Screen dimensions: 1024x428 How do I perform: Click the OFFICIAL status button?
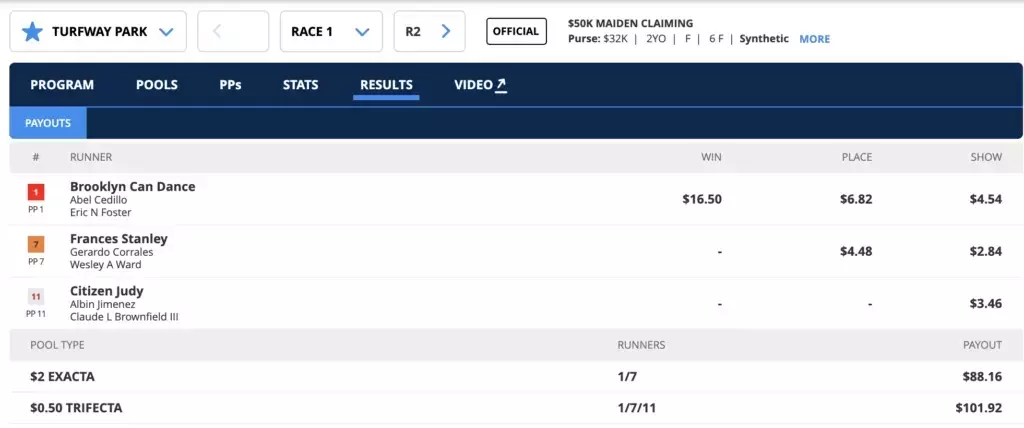tap(516, 32)
